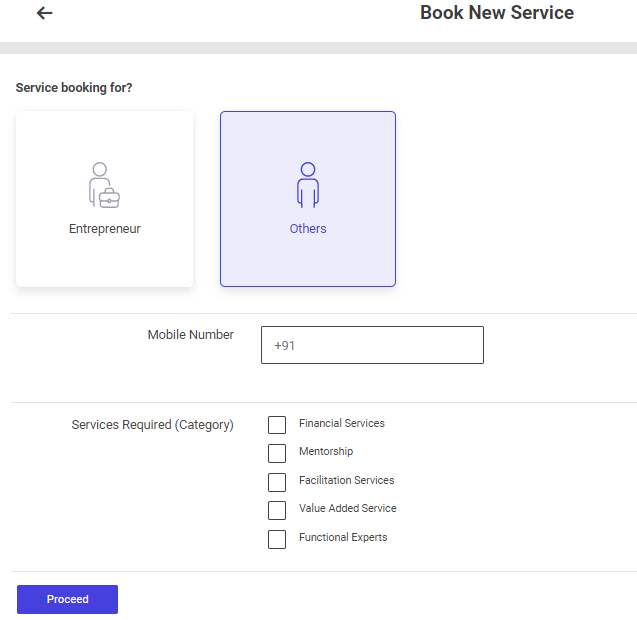The width and height of the screenshot is (637, 620).
Task: Focus the Mobile Number input field
Action: (x=372, y=345)
